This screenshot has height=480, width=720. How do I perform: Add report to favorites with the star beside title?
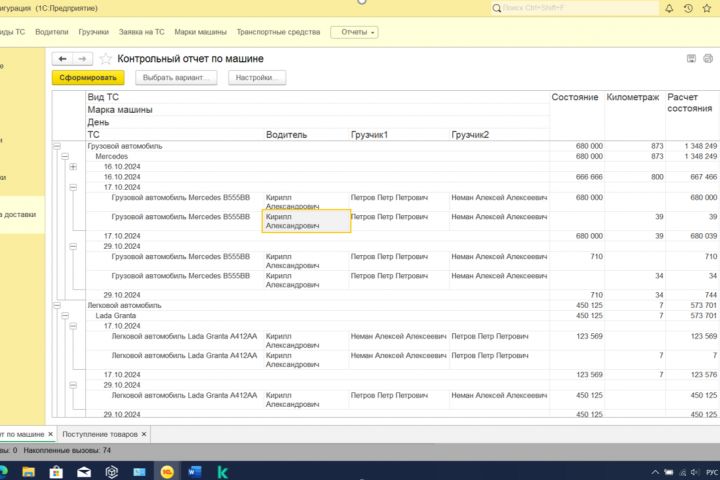(106, 59)
